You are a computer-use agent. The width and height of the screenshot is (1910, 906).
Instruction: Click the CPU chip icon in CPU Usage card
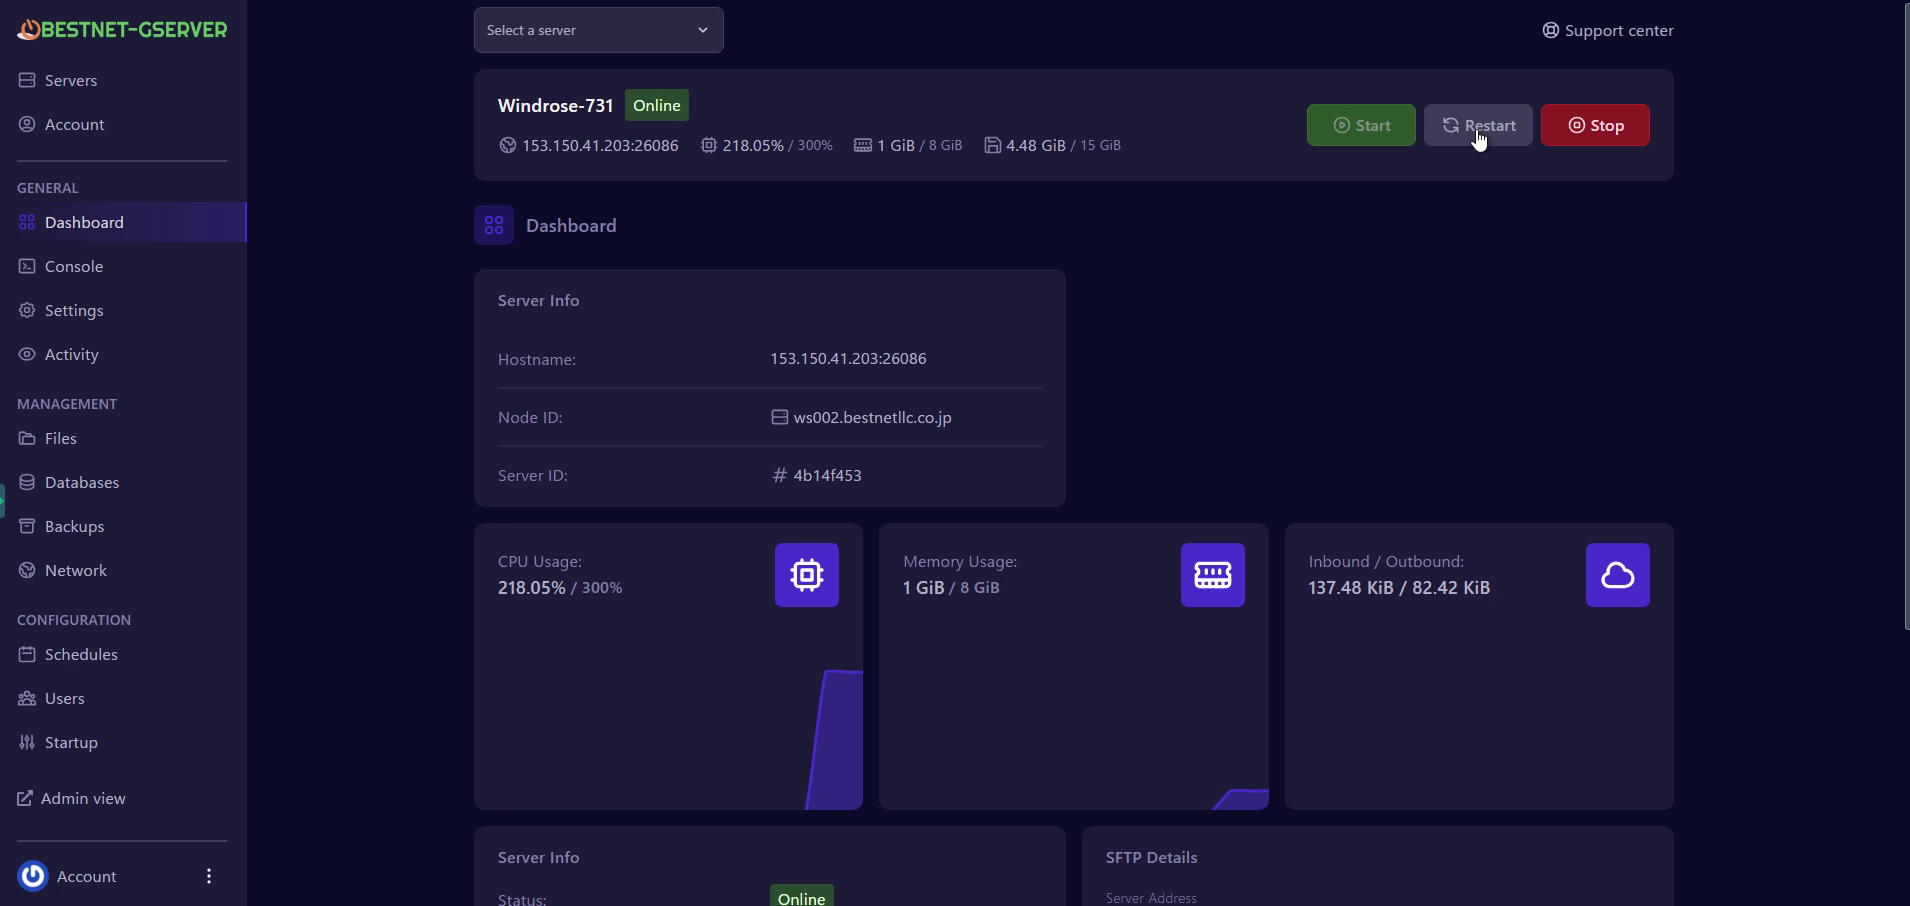click(x=806, y=575)
